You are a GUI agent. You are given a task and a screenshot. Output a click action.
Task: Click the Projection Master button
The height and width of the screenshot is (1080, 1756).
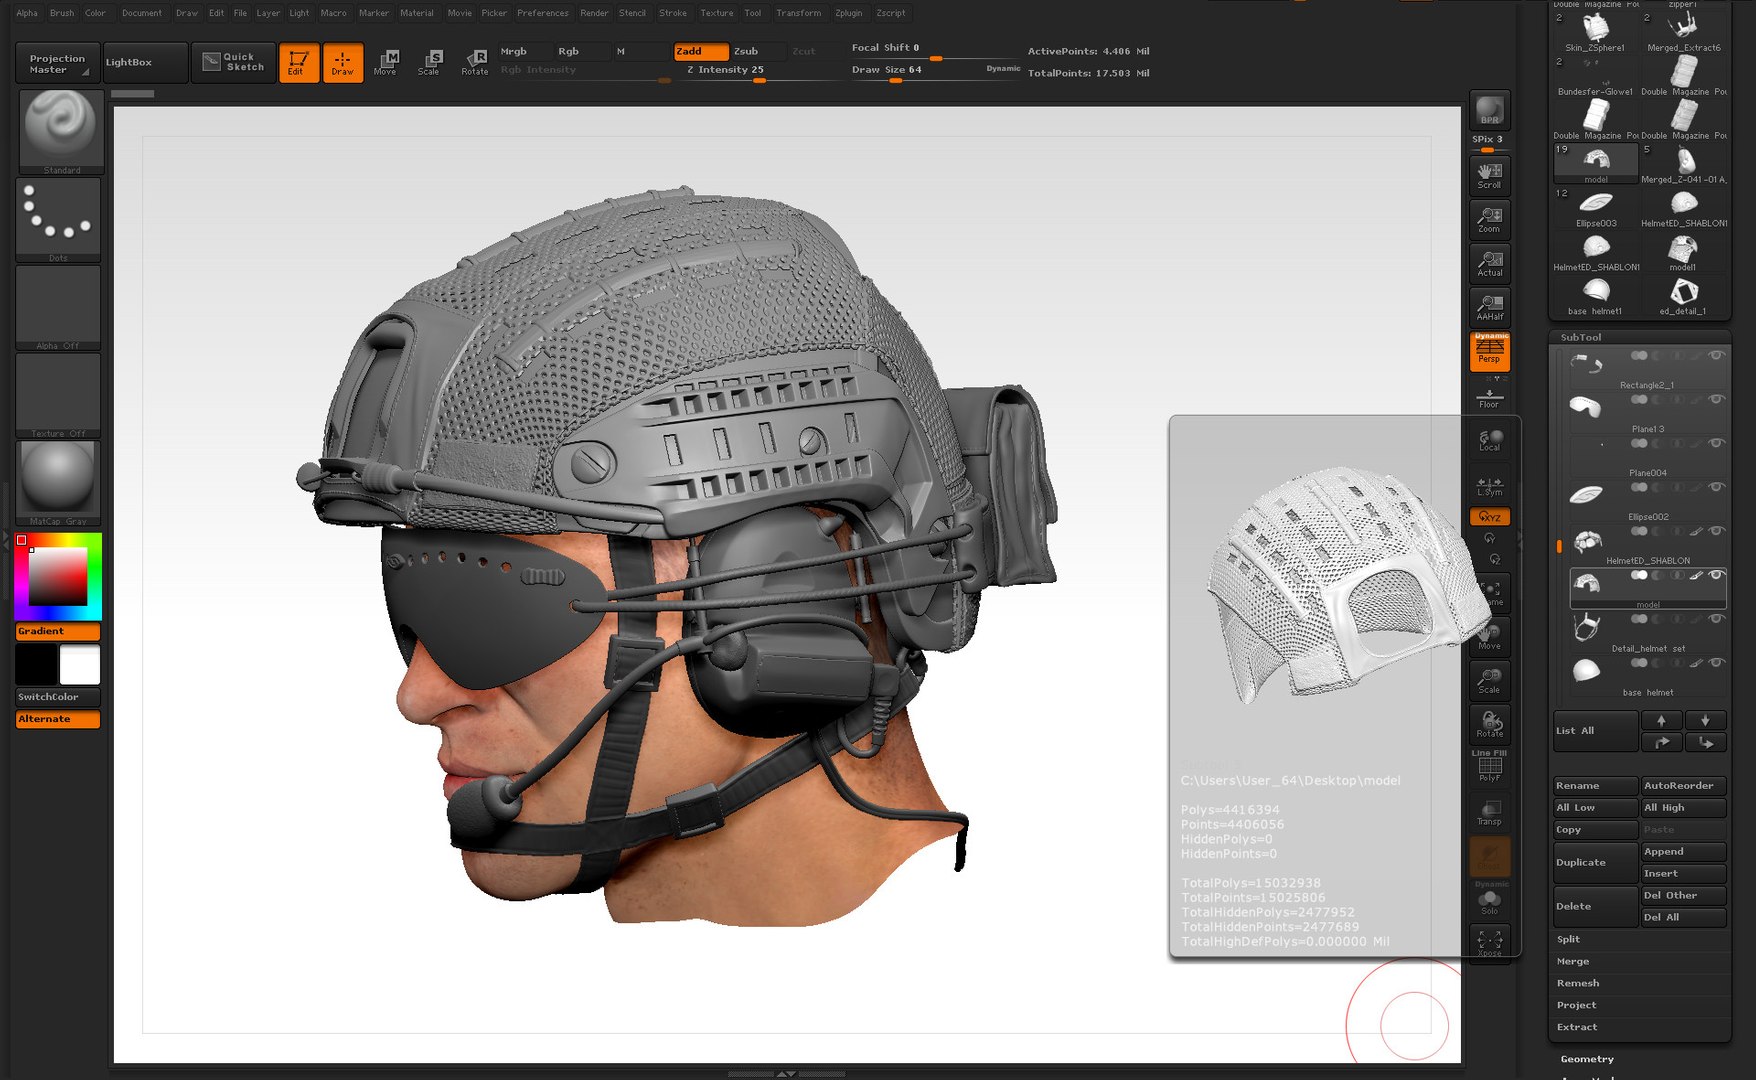(x=57, y=63)
